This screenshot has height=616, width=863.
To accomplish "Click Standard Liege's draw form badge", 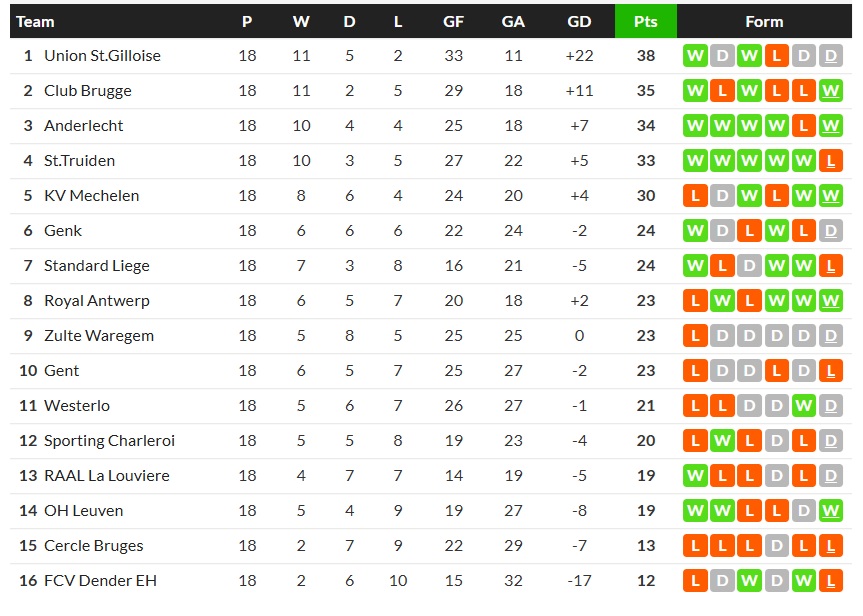I will click(749, 266).
